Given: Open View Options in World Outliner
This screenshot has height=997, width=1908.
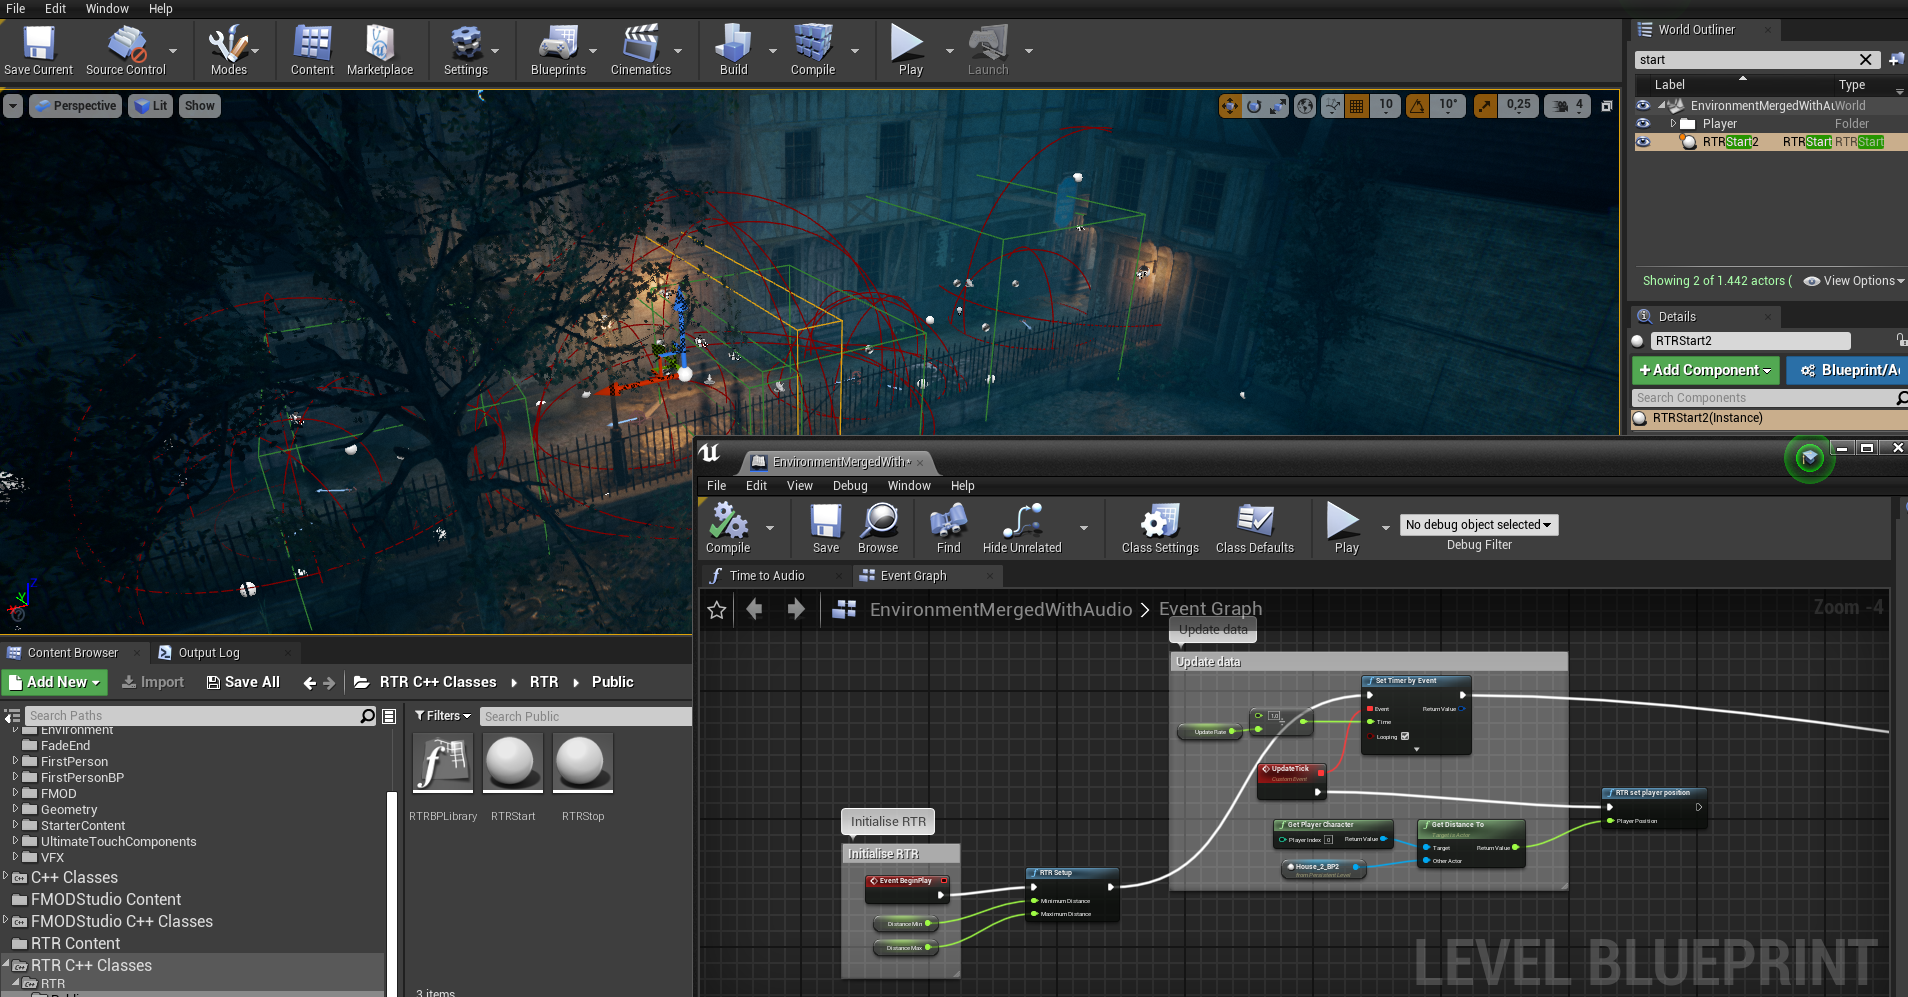Looking at the screenshot, I should [1853, 281].
